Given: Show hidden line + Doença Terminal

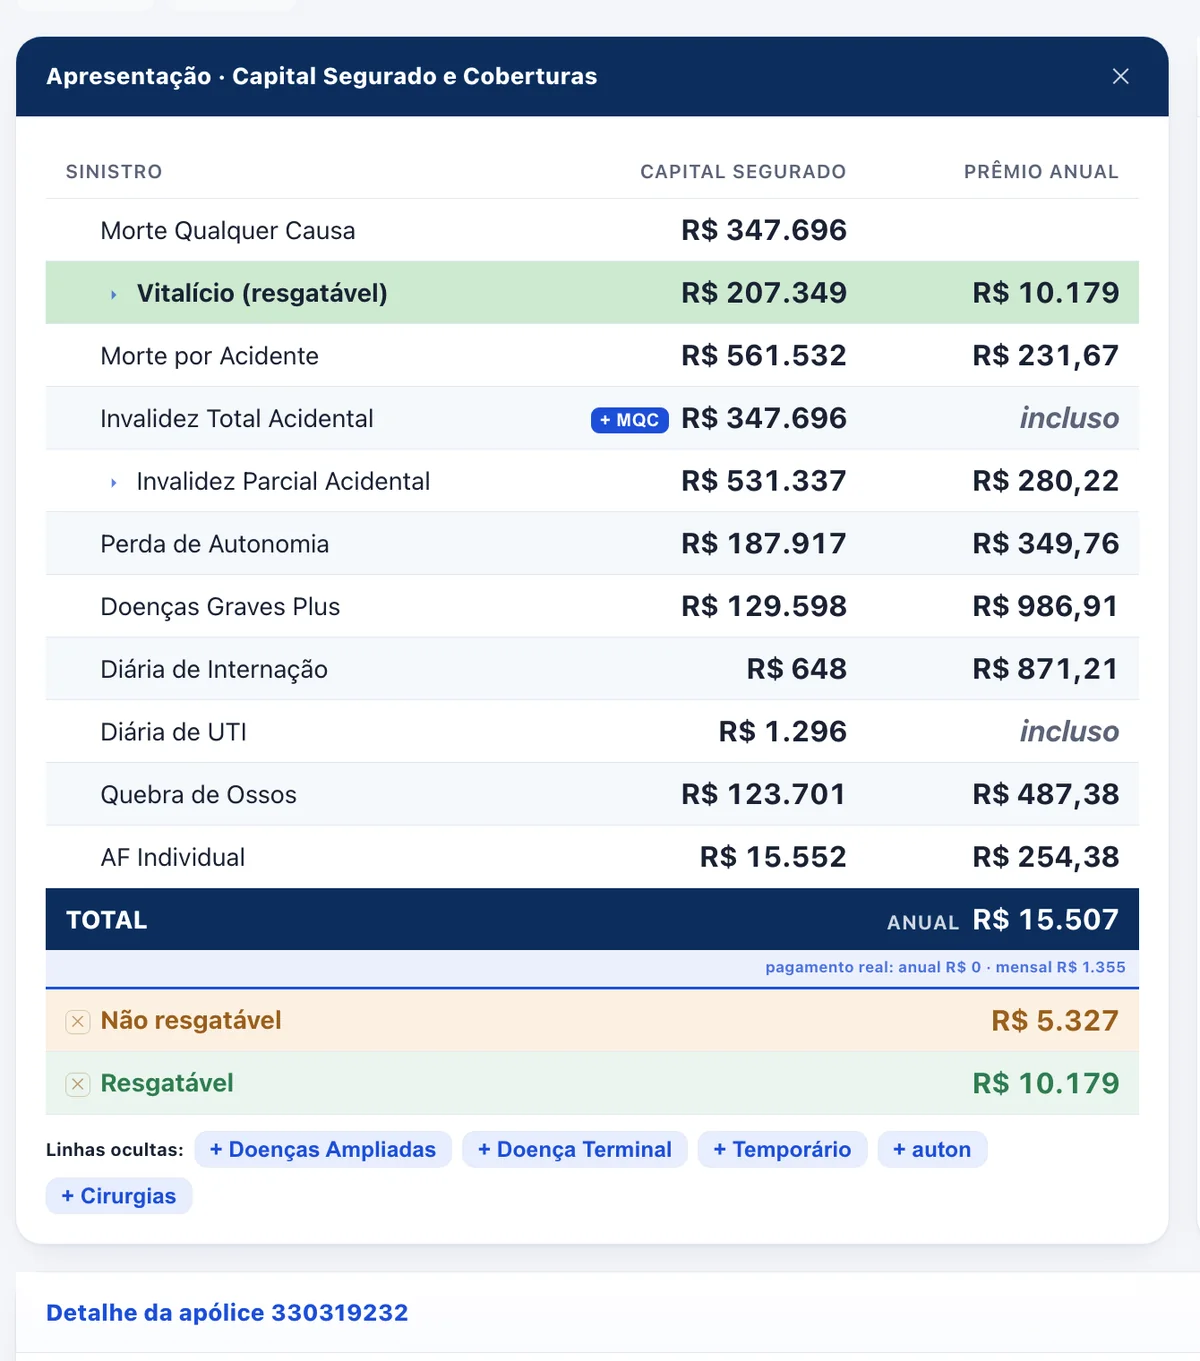Looking at the screenshot, I should (x=575, y=1150).
